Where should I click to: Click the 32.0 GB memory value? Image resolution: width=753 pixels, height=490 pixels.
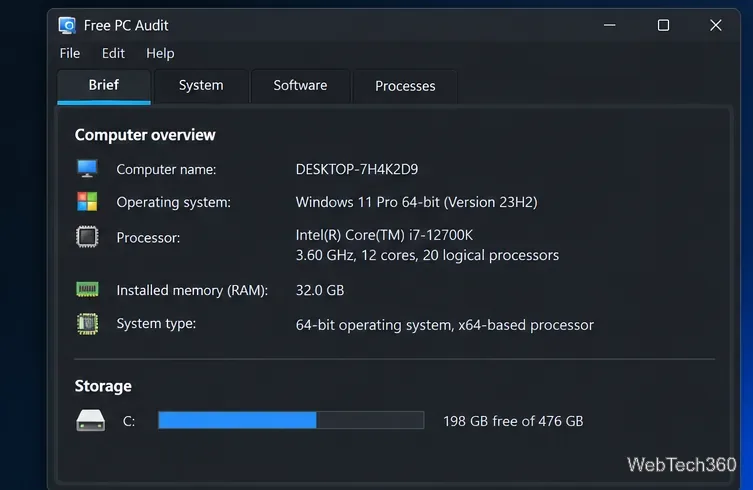(320, 290)
